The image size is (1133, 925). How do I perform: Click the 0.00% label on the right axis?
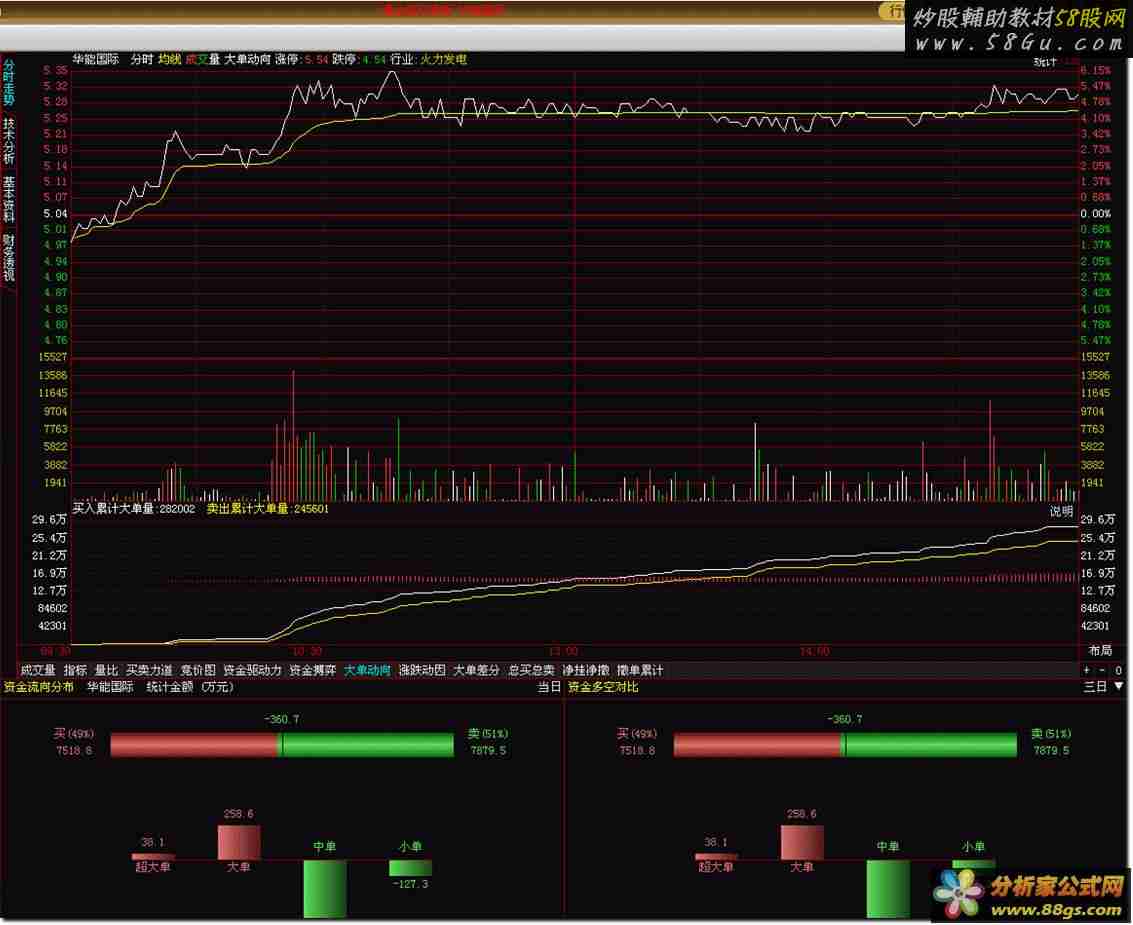(x=1095, y=213)
